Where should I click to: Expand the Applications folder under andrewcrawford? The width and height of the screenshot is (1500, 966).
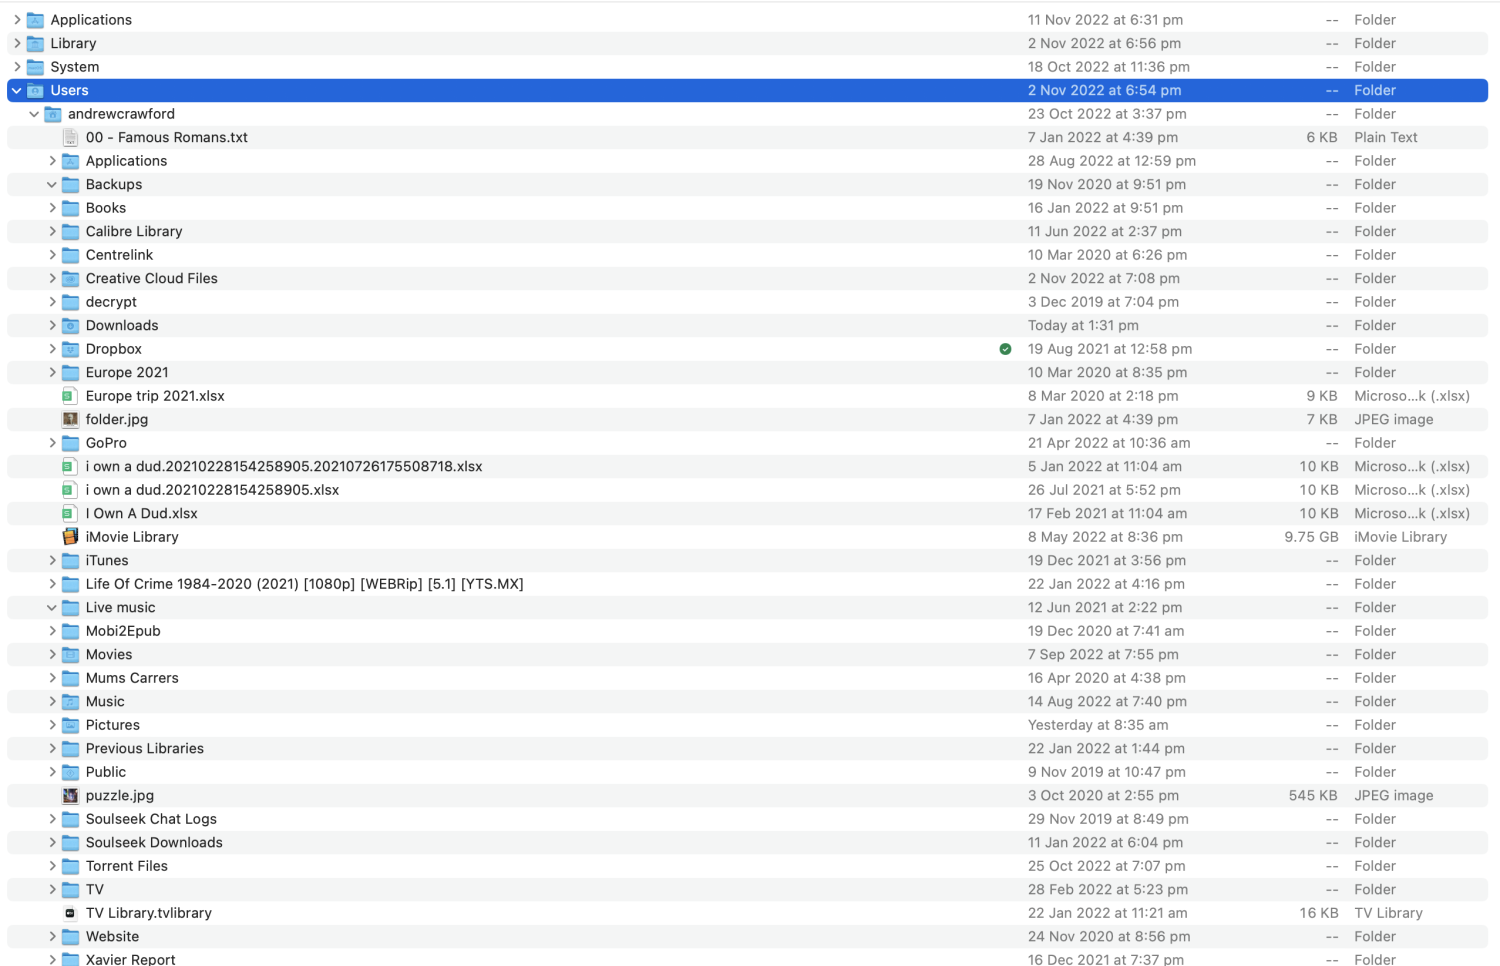(52, 160)
